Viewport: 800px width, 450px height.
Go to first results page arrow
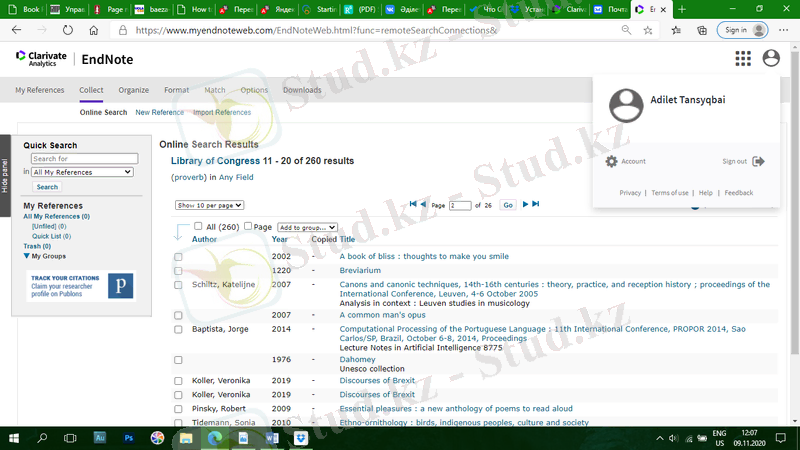point(411,204)
